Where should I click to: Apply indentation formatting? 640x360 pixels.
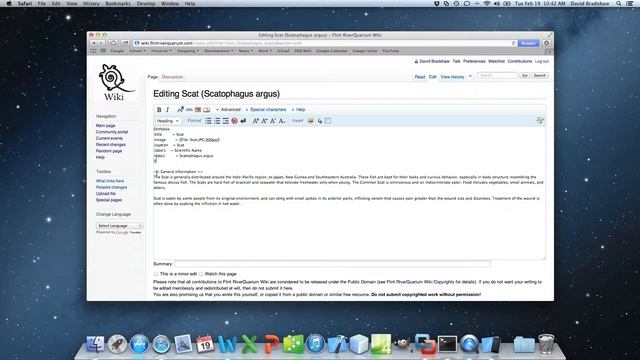coord(226,121)
